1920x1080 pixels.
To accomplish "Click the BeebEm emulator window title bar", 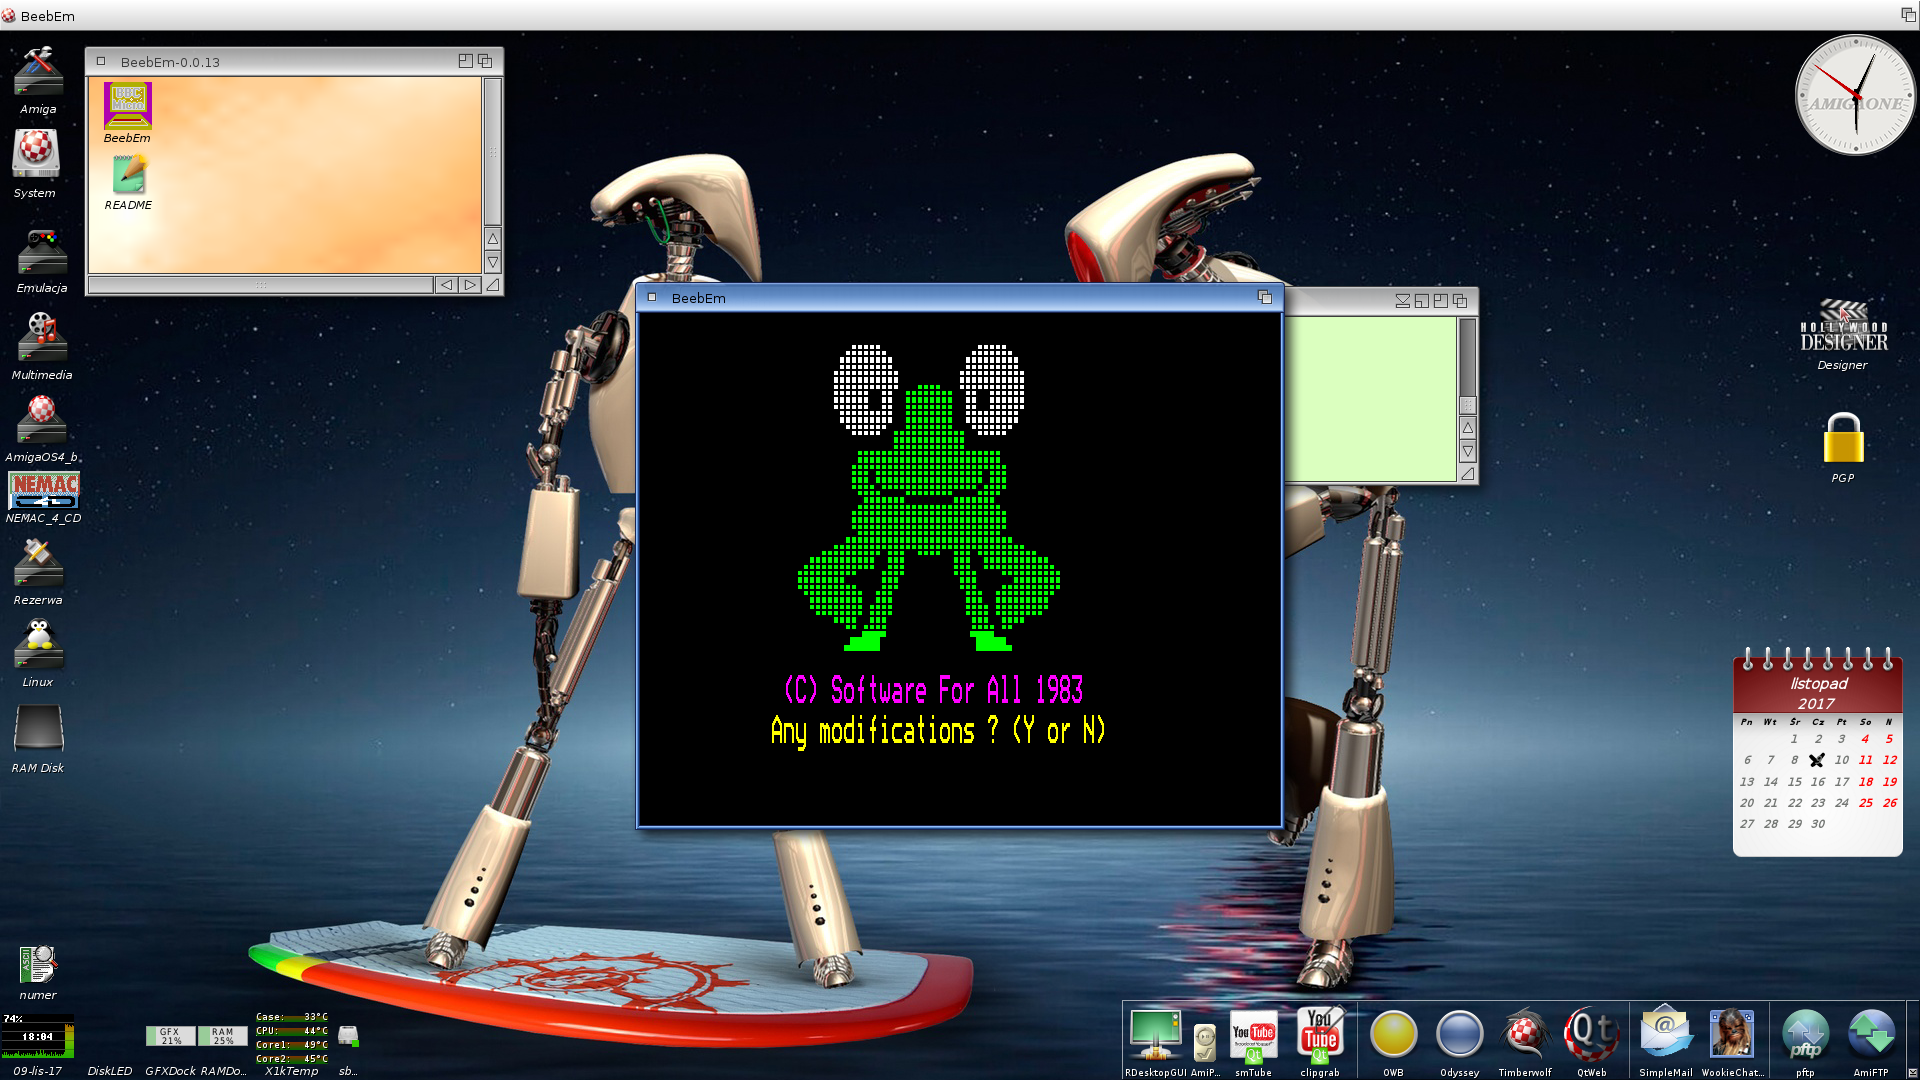I will pos(958,298).
